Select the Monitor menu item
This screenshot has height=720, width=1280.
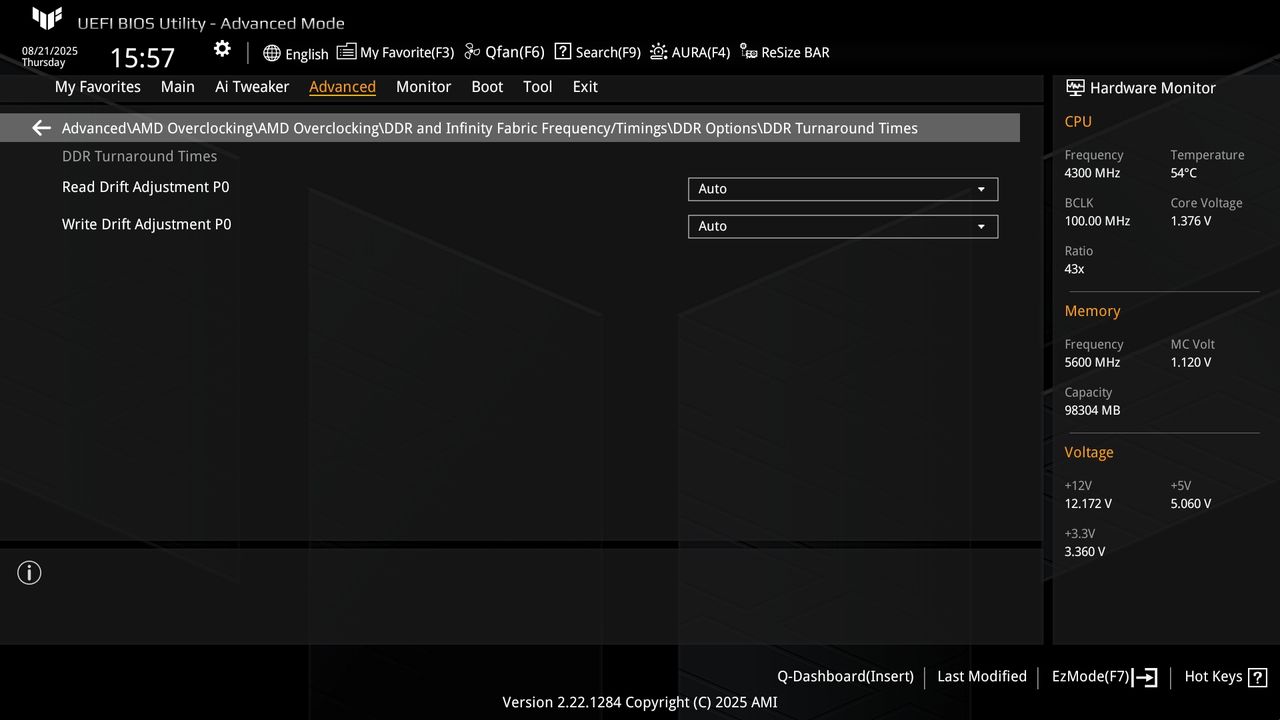click(x=423, y=87)
